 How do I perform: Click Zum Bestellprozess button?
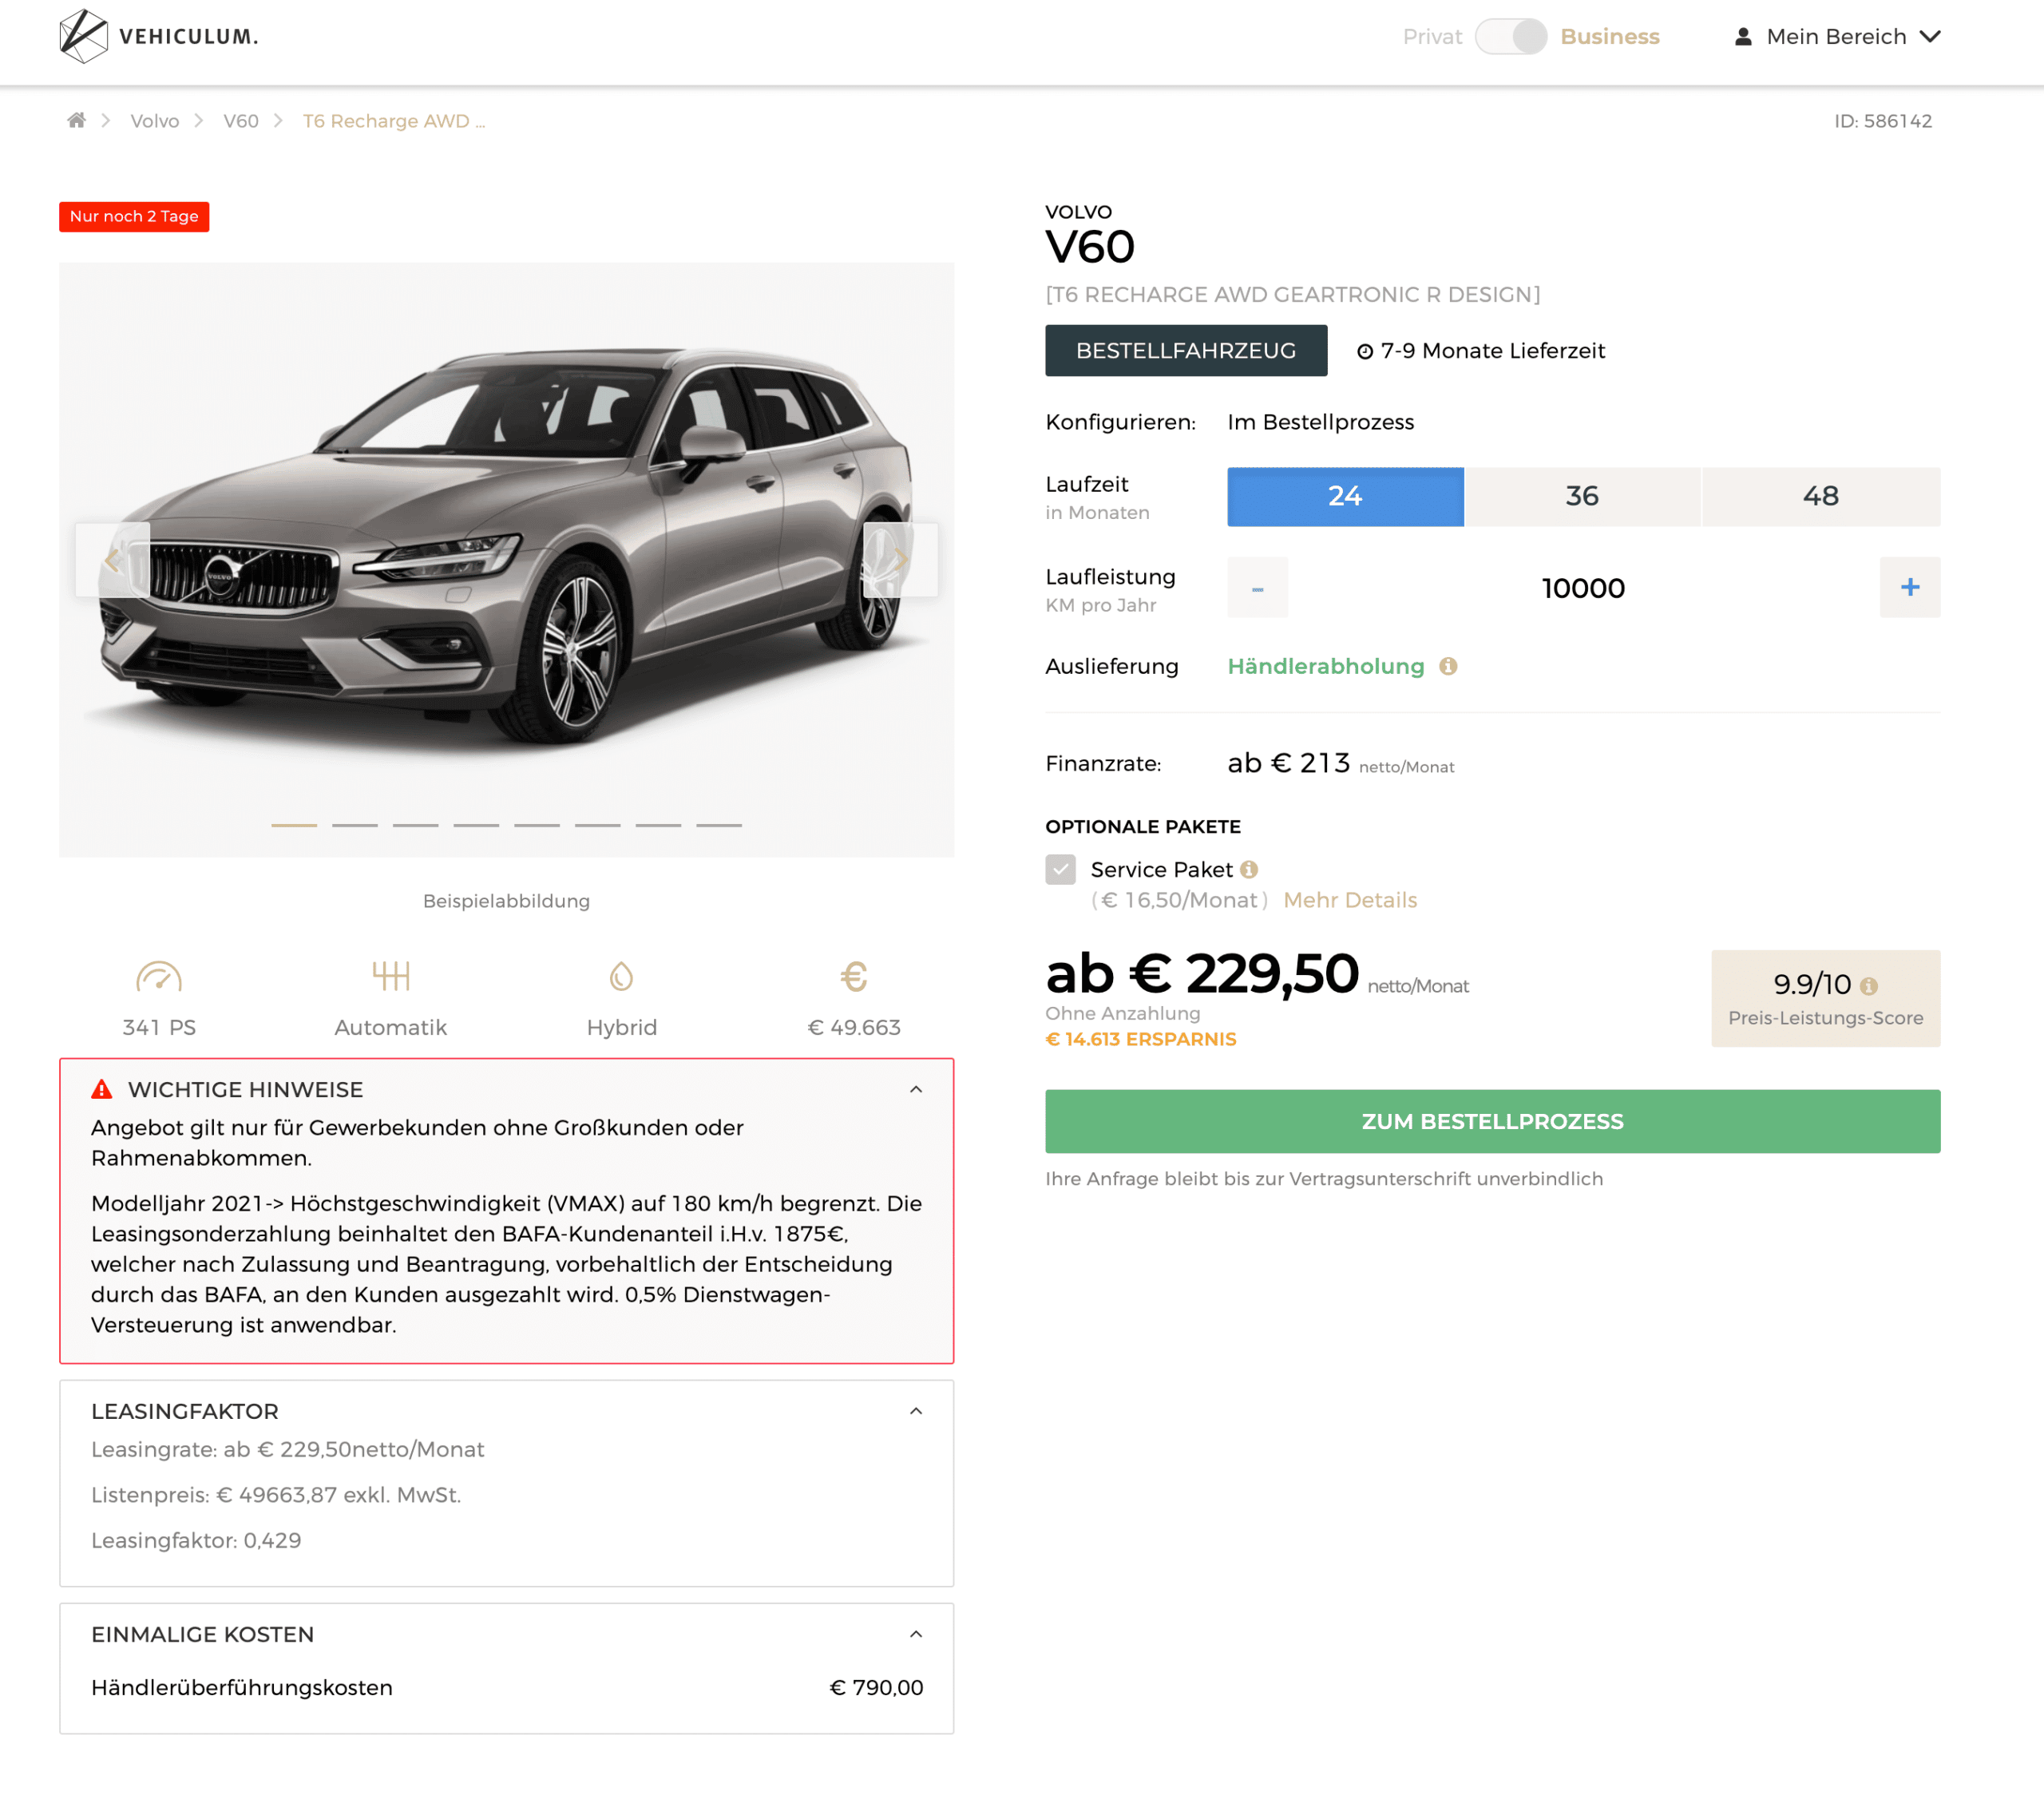click(1492, 1121)
